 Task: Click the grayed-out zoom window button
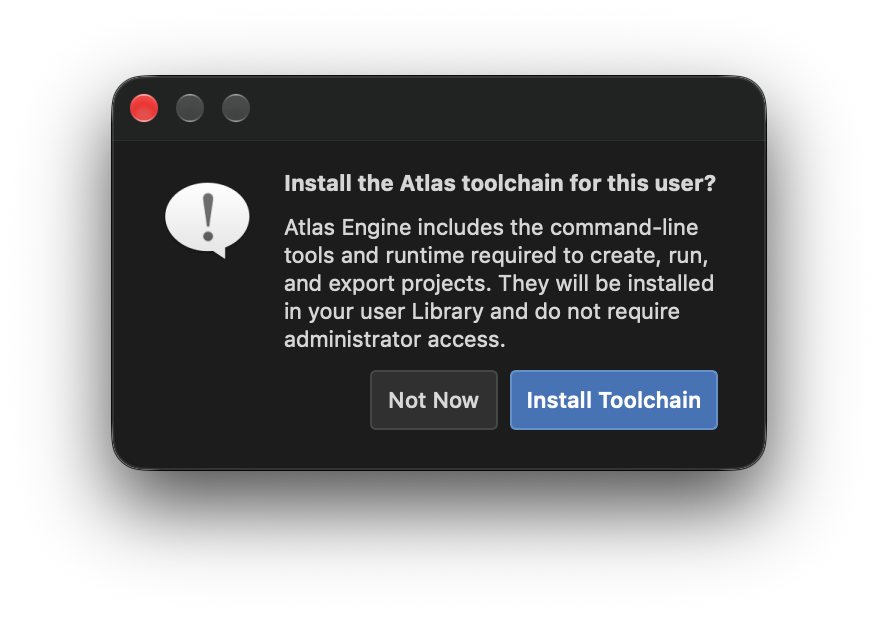pyautogui.click(x=236, y=107)
